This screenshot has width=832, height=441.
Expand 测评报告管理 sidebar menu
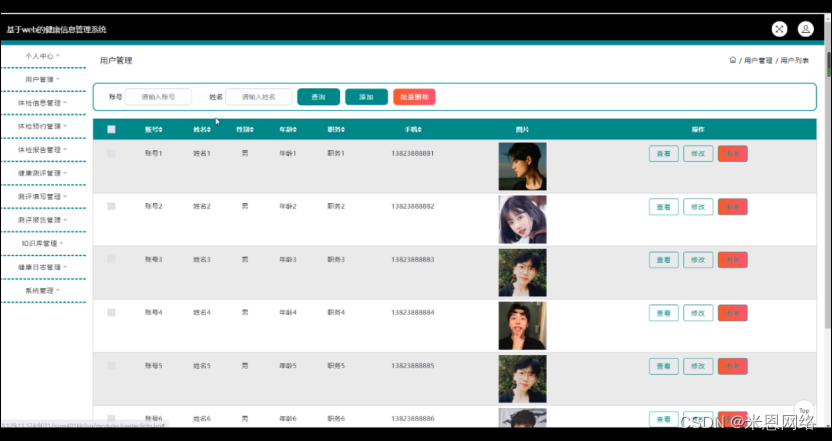42,220
